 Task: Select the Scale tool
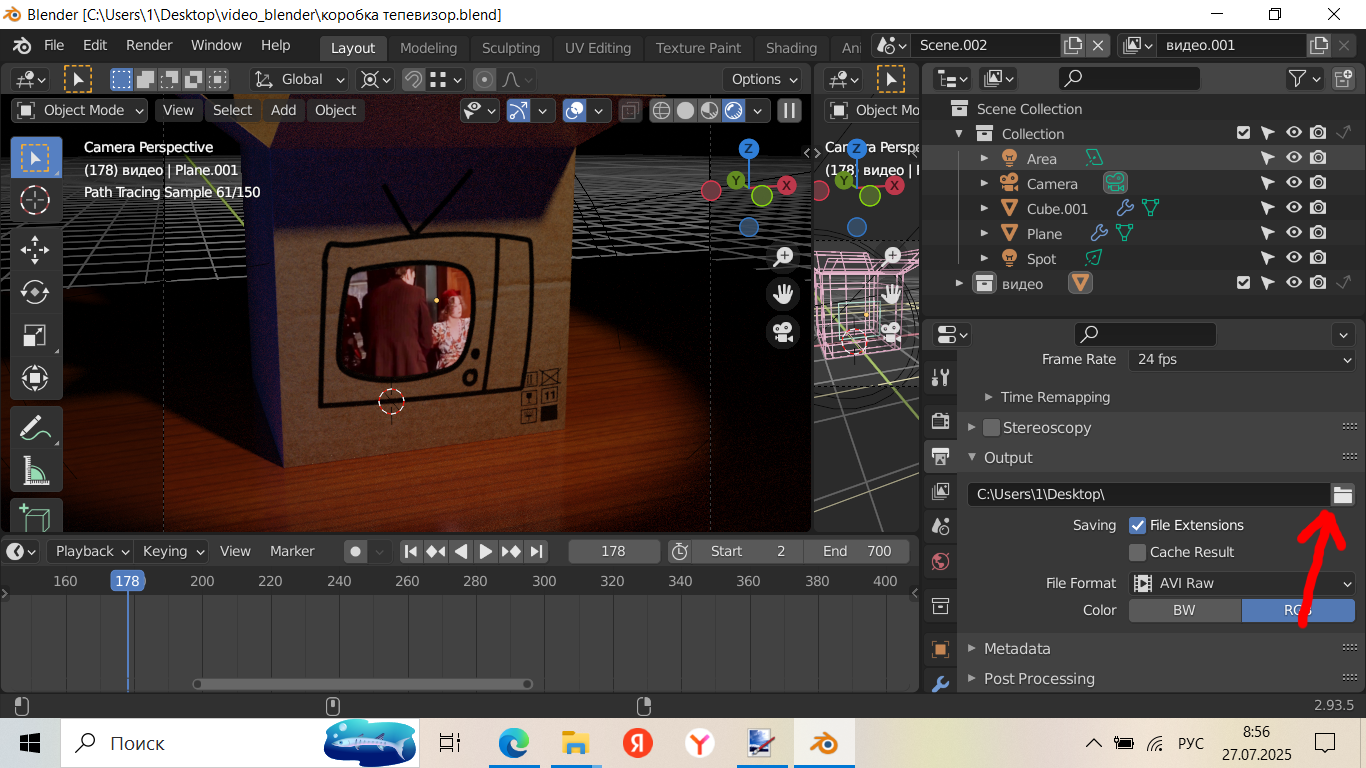35,336
